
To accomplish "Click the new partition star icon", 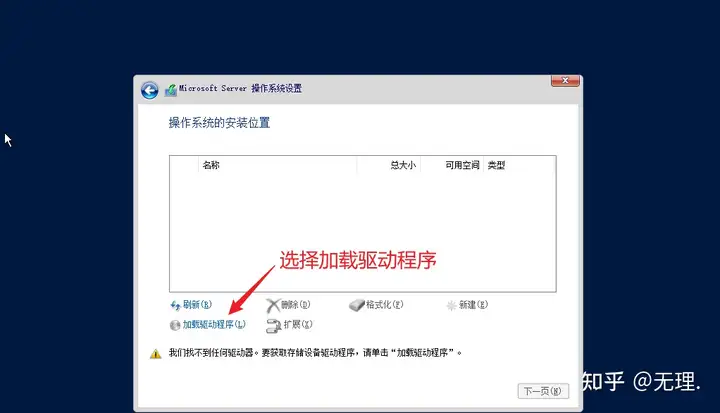I will 451,306.
